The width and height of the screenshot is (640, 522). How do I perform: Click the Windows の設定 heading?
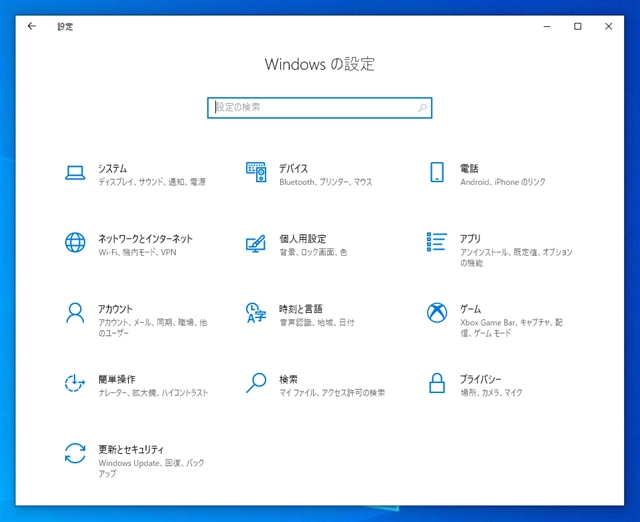pos(320,64)
